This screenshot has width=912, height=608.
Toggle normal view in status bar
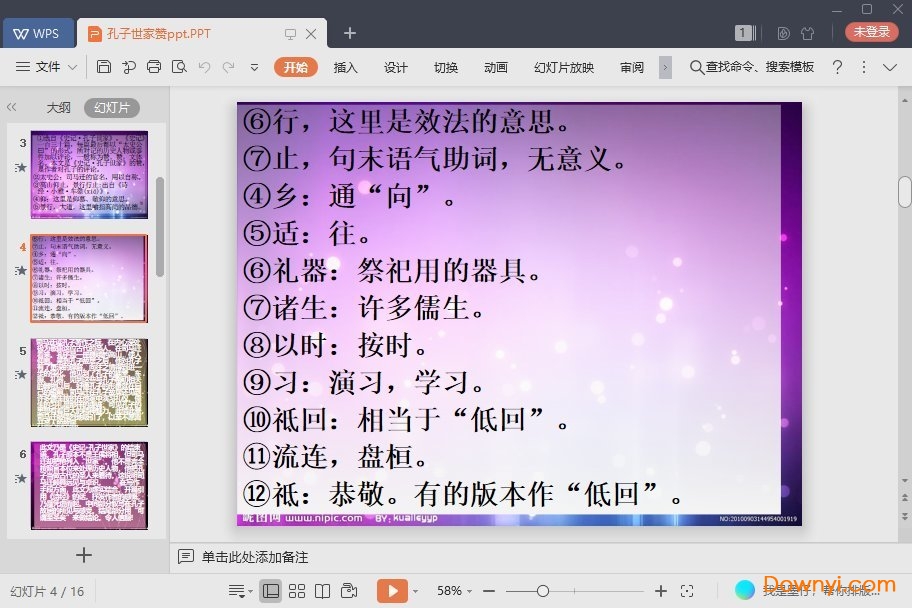coord(271,591)
